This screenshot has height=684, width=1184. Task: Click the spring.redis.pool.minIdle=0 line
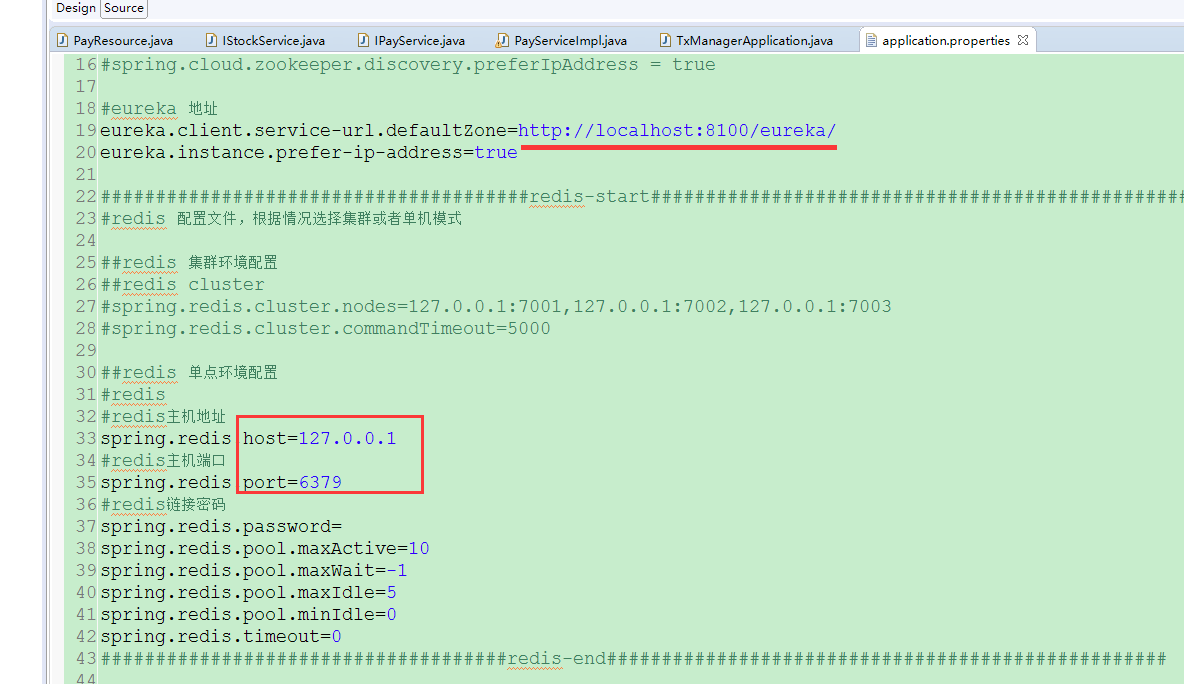pyautogui.click(x=248, y=615)
